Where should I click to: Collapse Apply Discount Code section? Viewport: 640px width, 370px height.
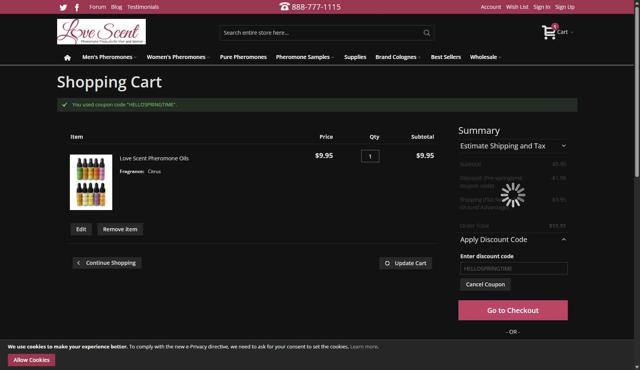click(x=513, y=240)
